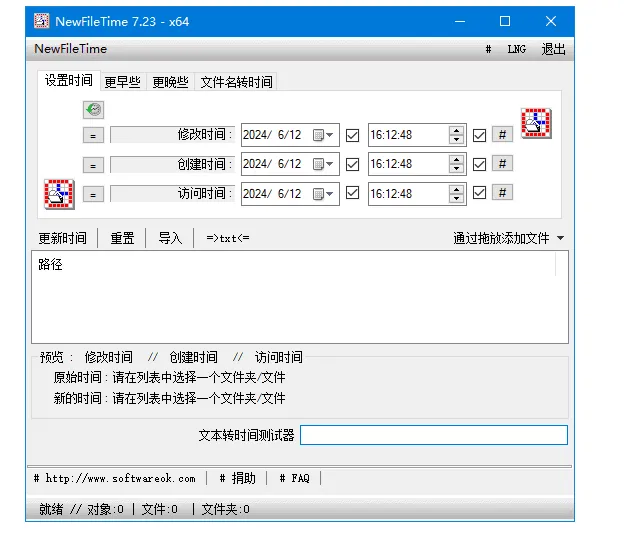Viewport: 629px width, 535px height.
Task: Open the LNG language menu
Action: click(x=517, y=49)
